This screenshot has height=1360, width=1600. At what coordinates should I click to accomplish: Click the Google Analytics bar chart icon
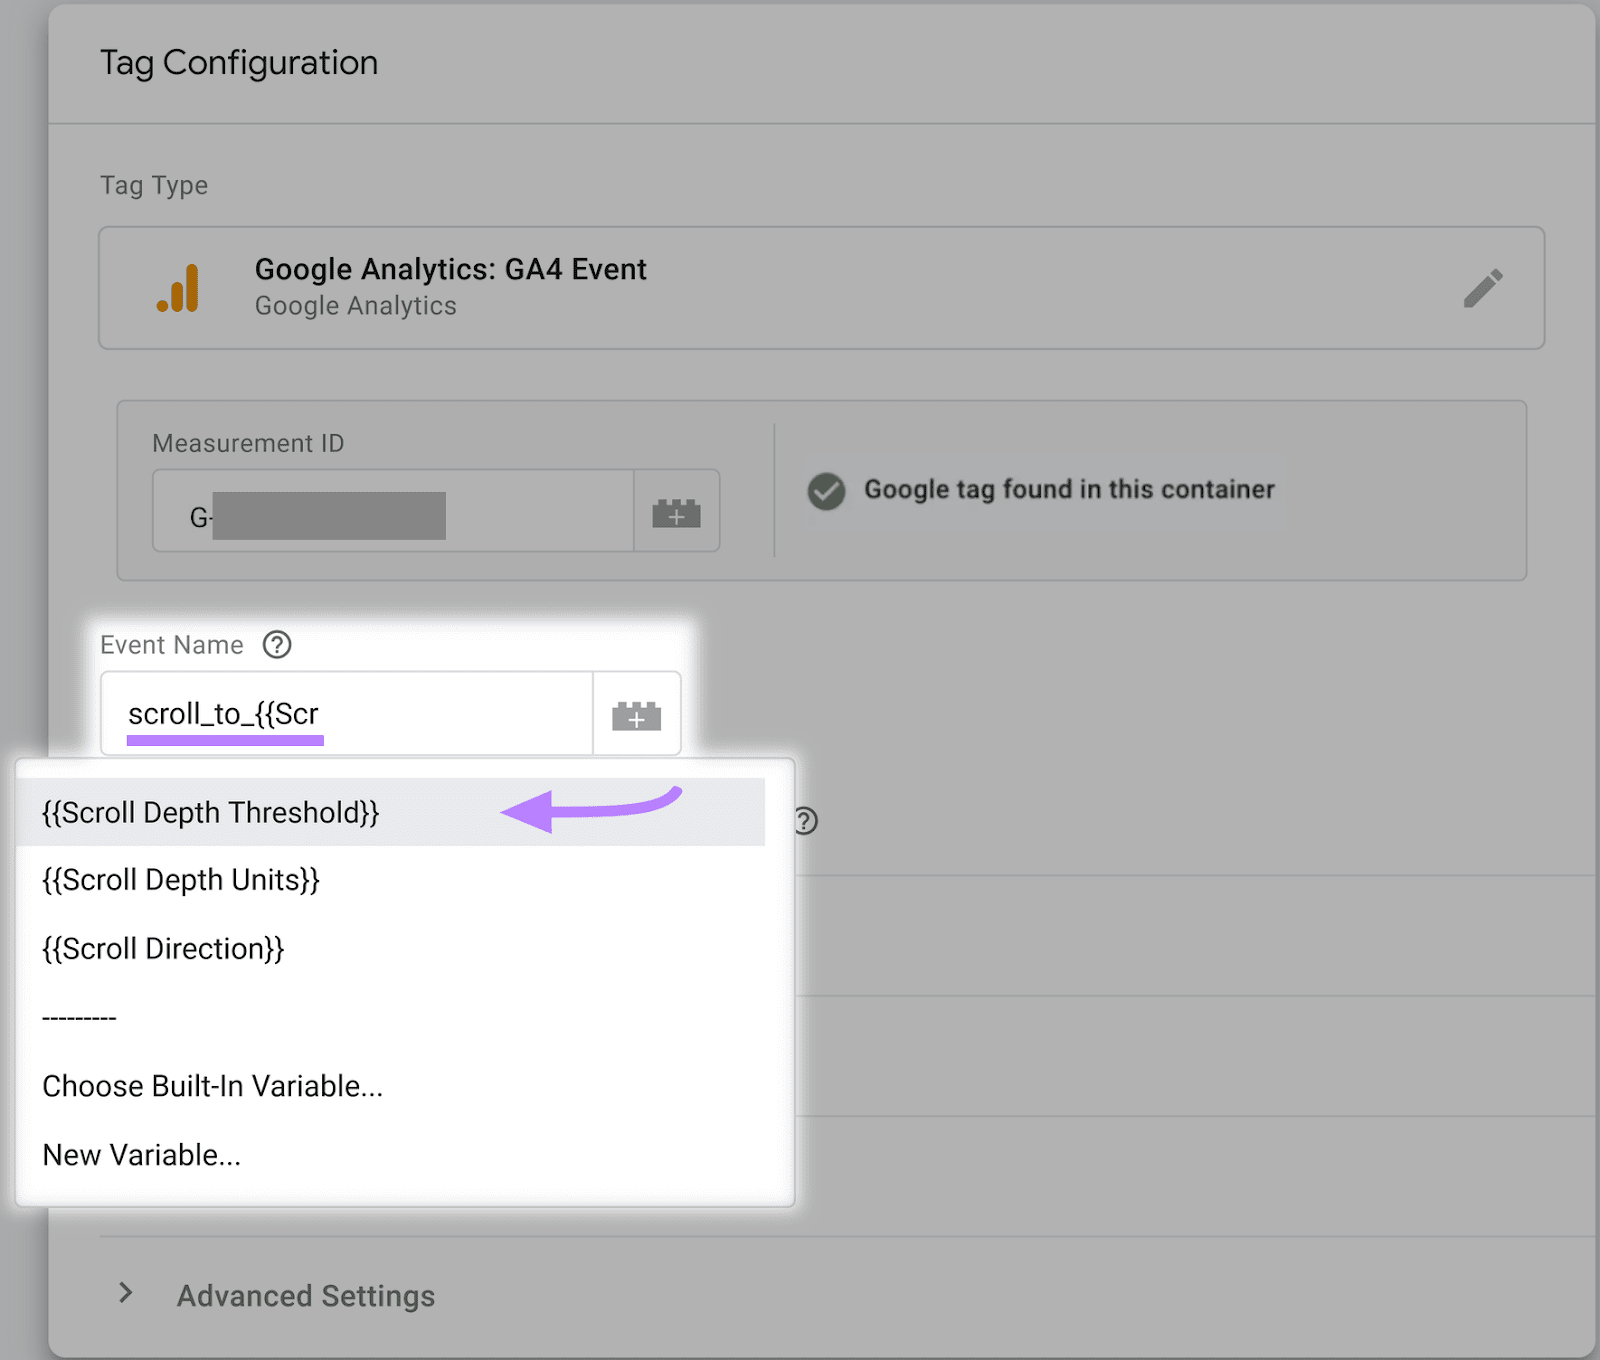click(180, 288)
